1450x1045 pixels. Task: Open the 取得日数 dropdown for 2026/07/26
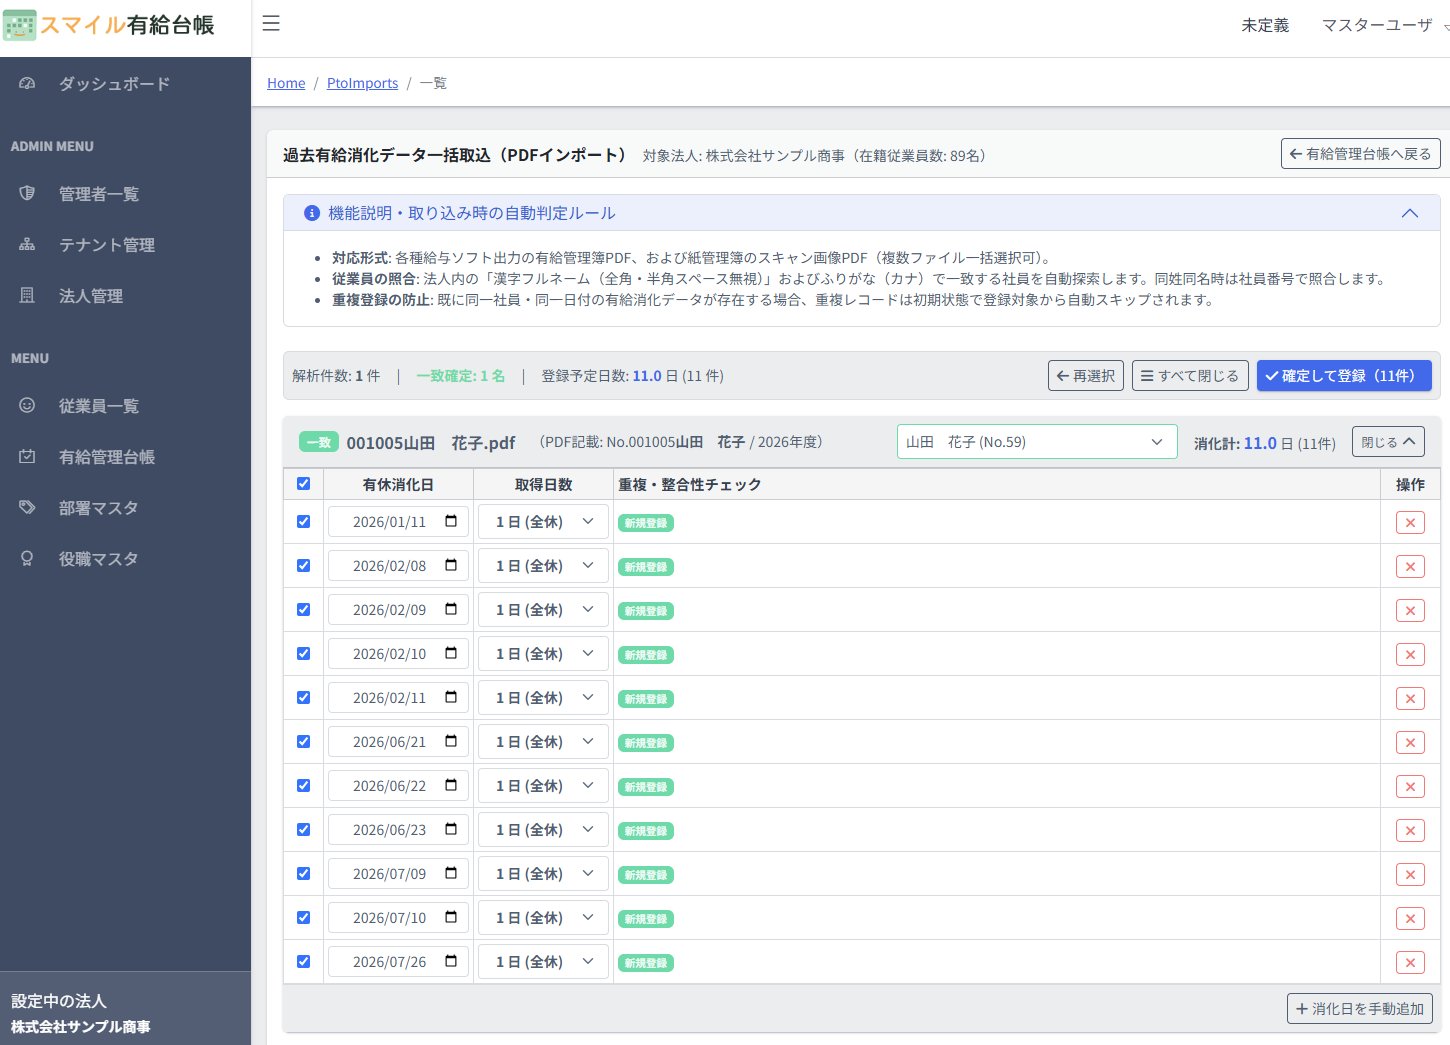544,962
